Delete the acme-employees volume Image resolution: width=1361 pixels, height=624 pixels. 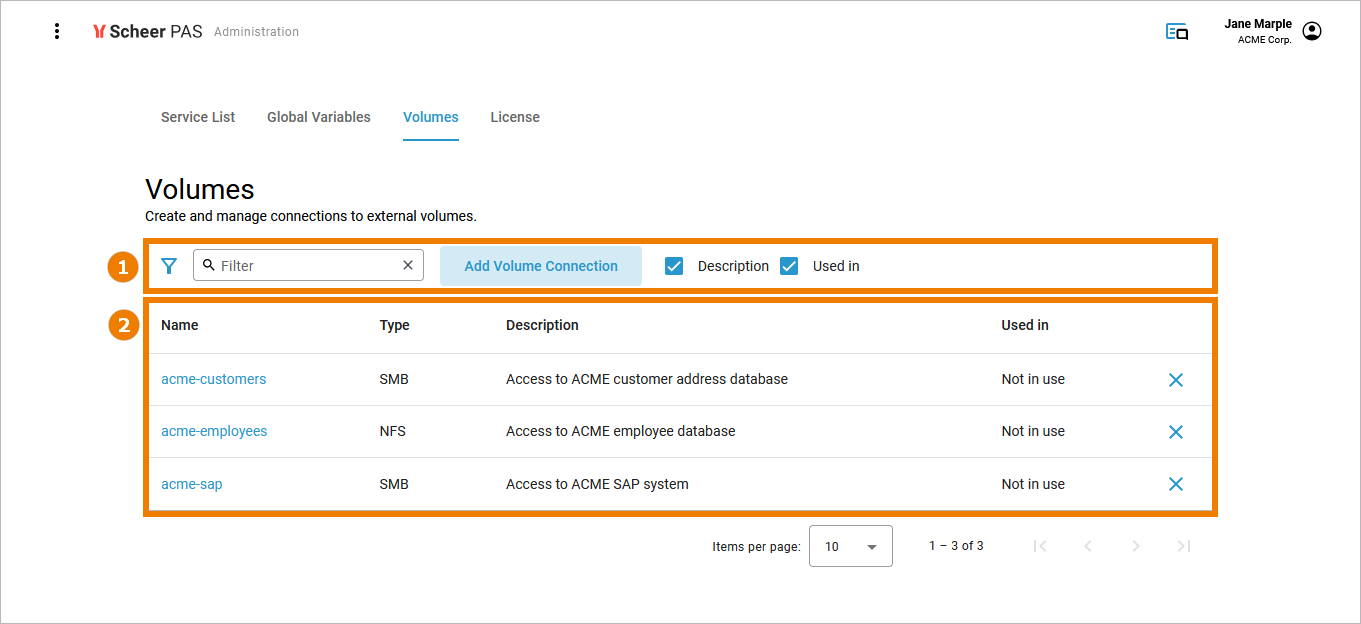pos(1176,432)
